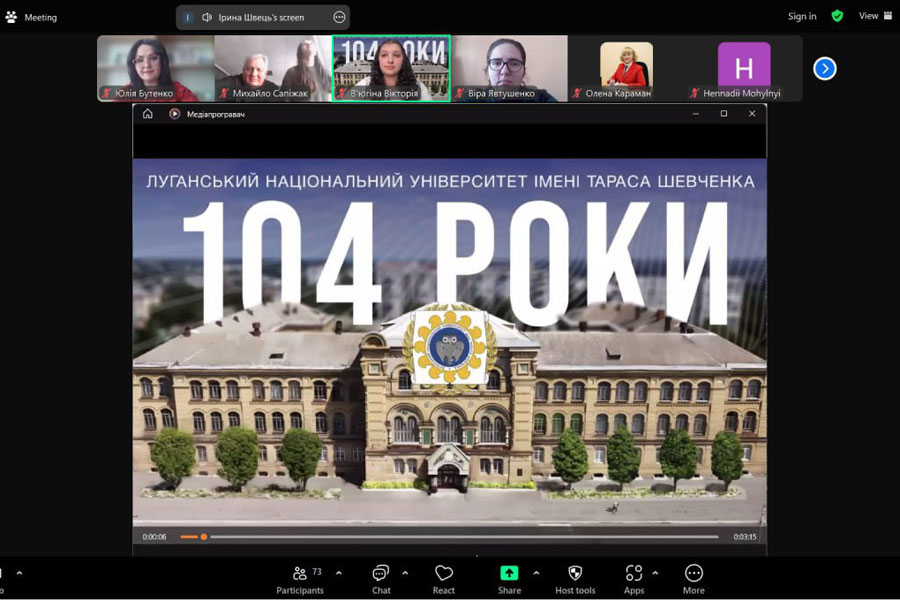The height and width of the screenshot is (600, 900).
Task: Click the muted mic icon on Олена Караман
Action: click(577, 93)
